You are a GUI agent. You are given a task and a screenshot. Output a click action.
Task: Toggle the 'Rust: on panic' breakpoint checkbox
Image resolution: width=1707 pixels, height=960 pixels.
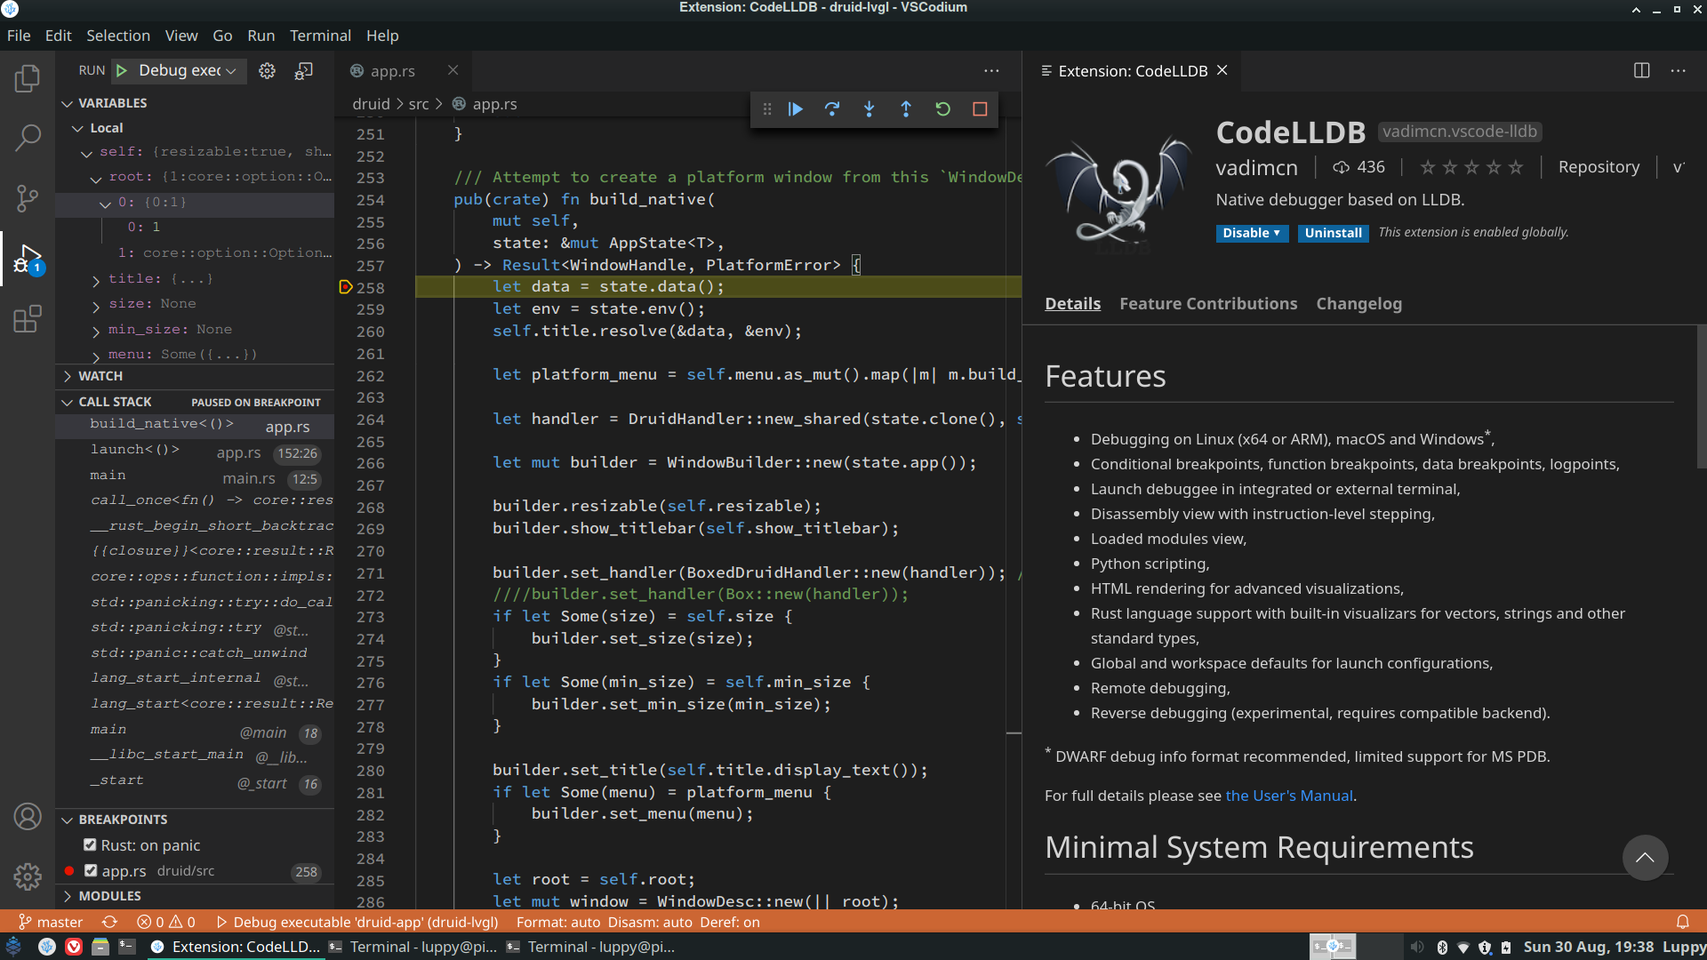pos(90,845)
